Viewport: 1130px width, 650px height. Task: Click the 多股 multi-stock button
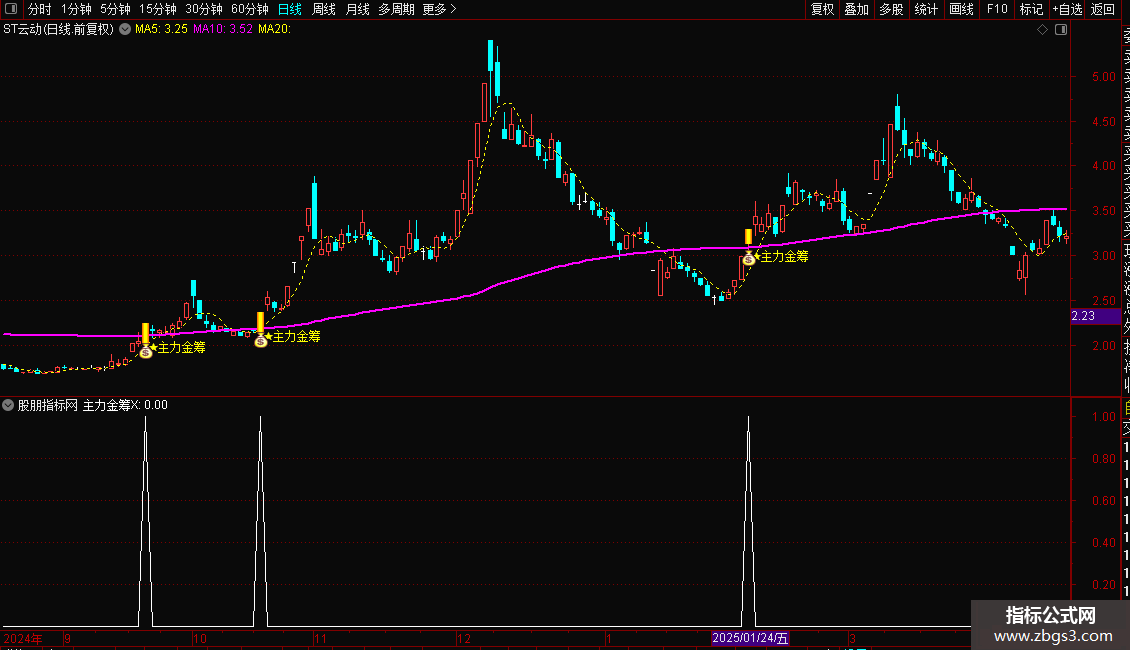coord(891,9)
